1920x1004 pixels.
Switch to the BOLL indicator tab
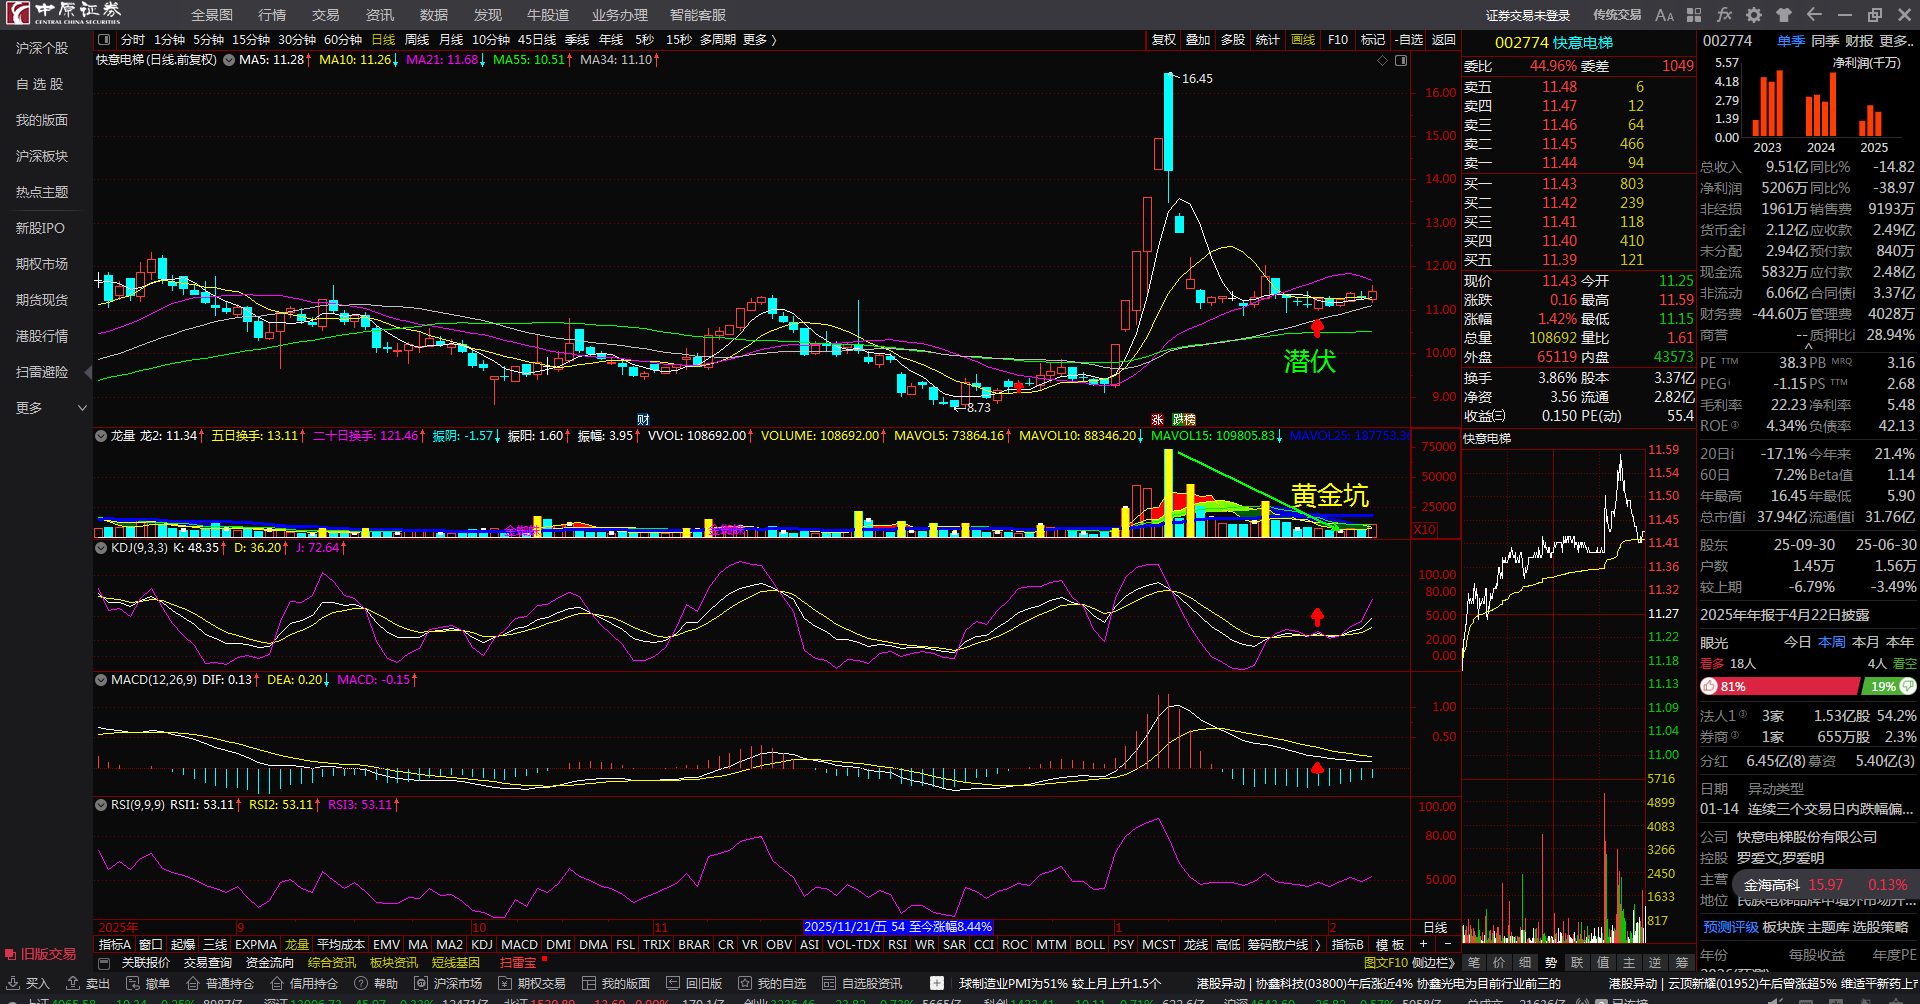pos(1090,945)
